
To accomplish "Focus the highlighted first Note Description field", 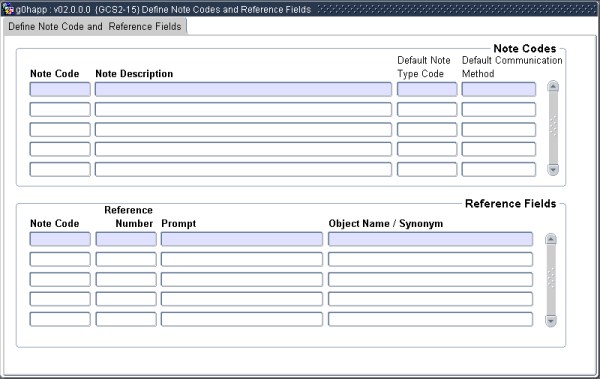I will point(243,89).
